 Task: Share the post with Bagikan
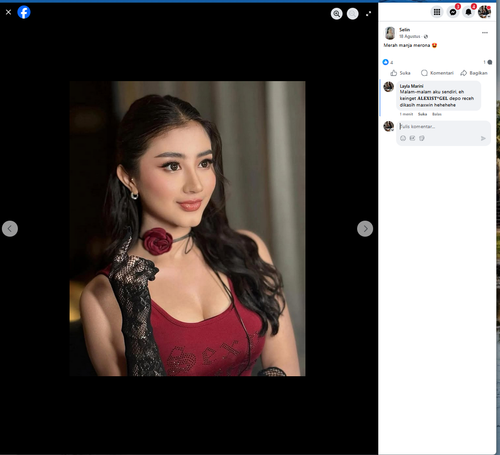(x=474, y=73)
